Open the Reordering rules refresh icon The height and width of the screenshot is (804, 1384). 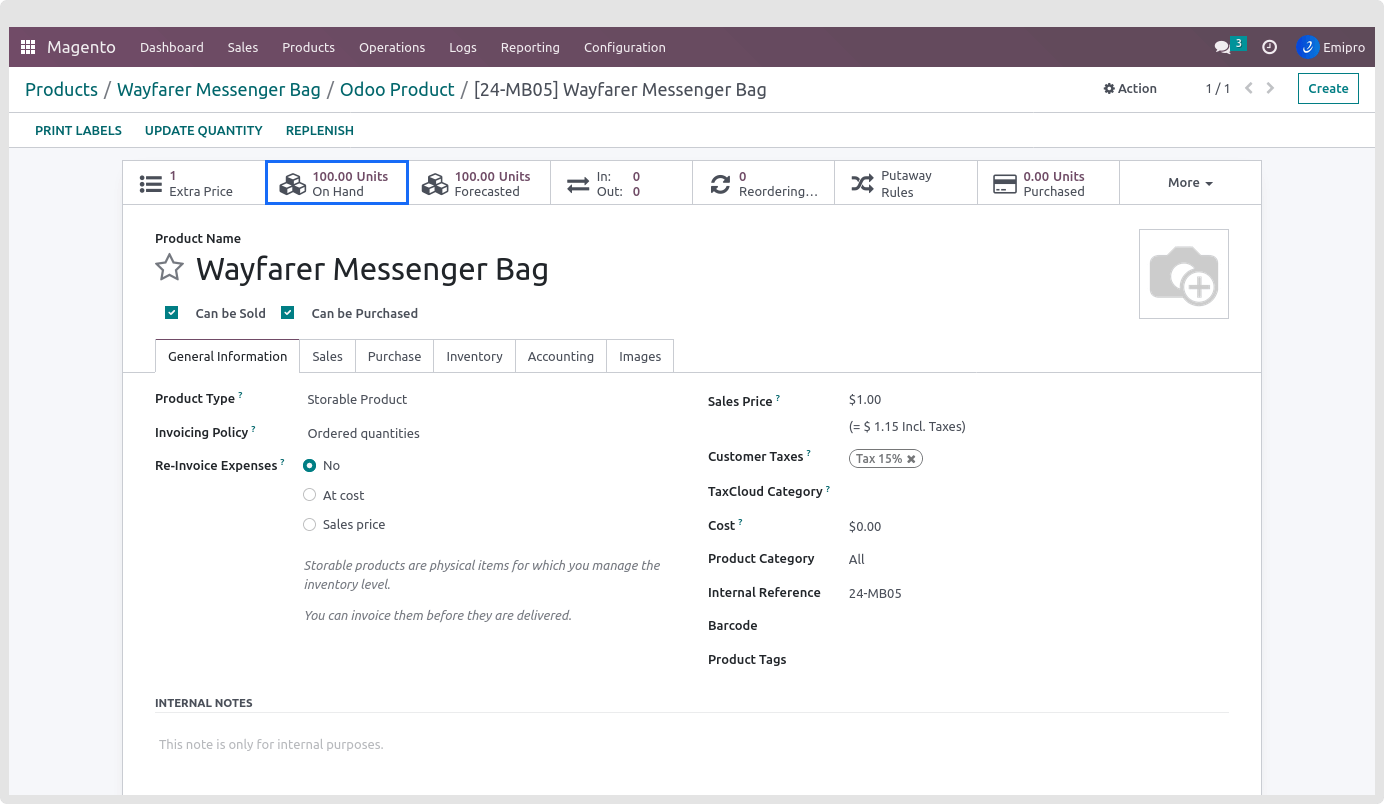[720, 184]
